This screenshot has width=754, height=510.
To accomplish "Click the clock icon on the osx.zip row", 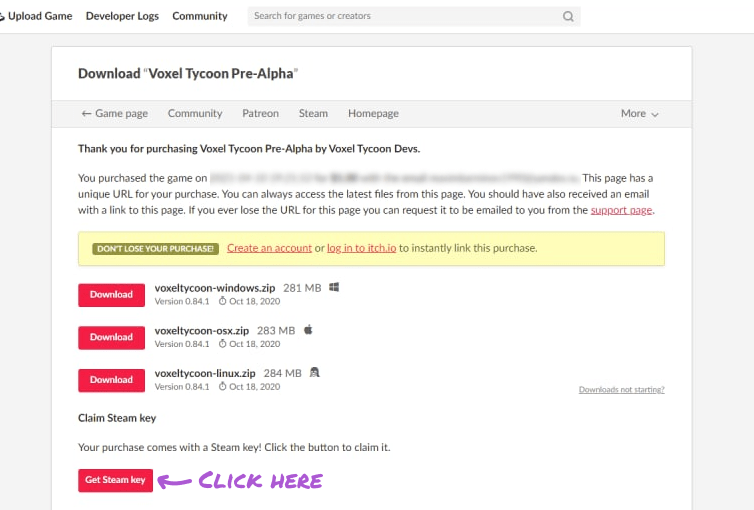I will [x=222, y=344].
